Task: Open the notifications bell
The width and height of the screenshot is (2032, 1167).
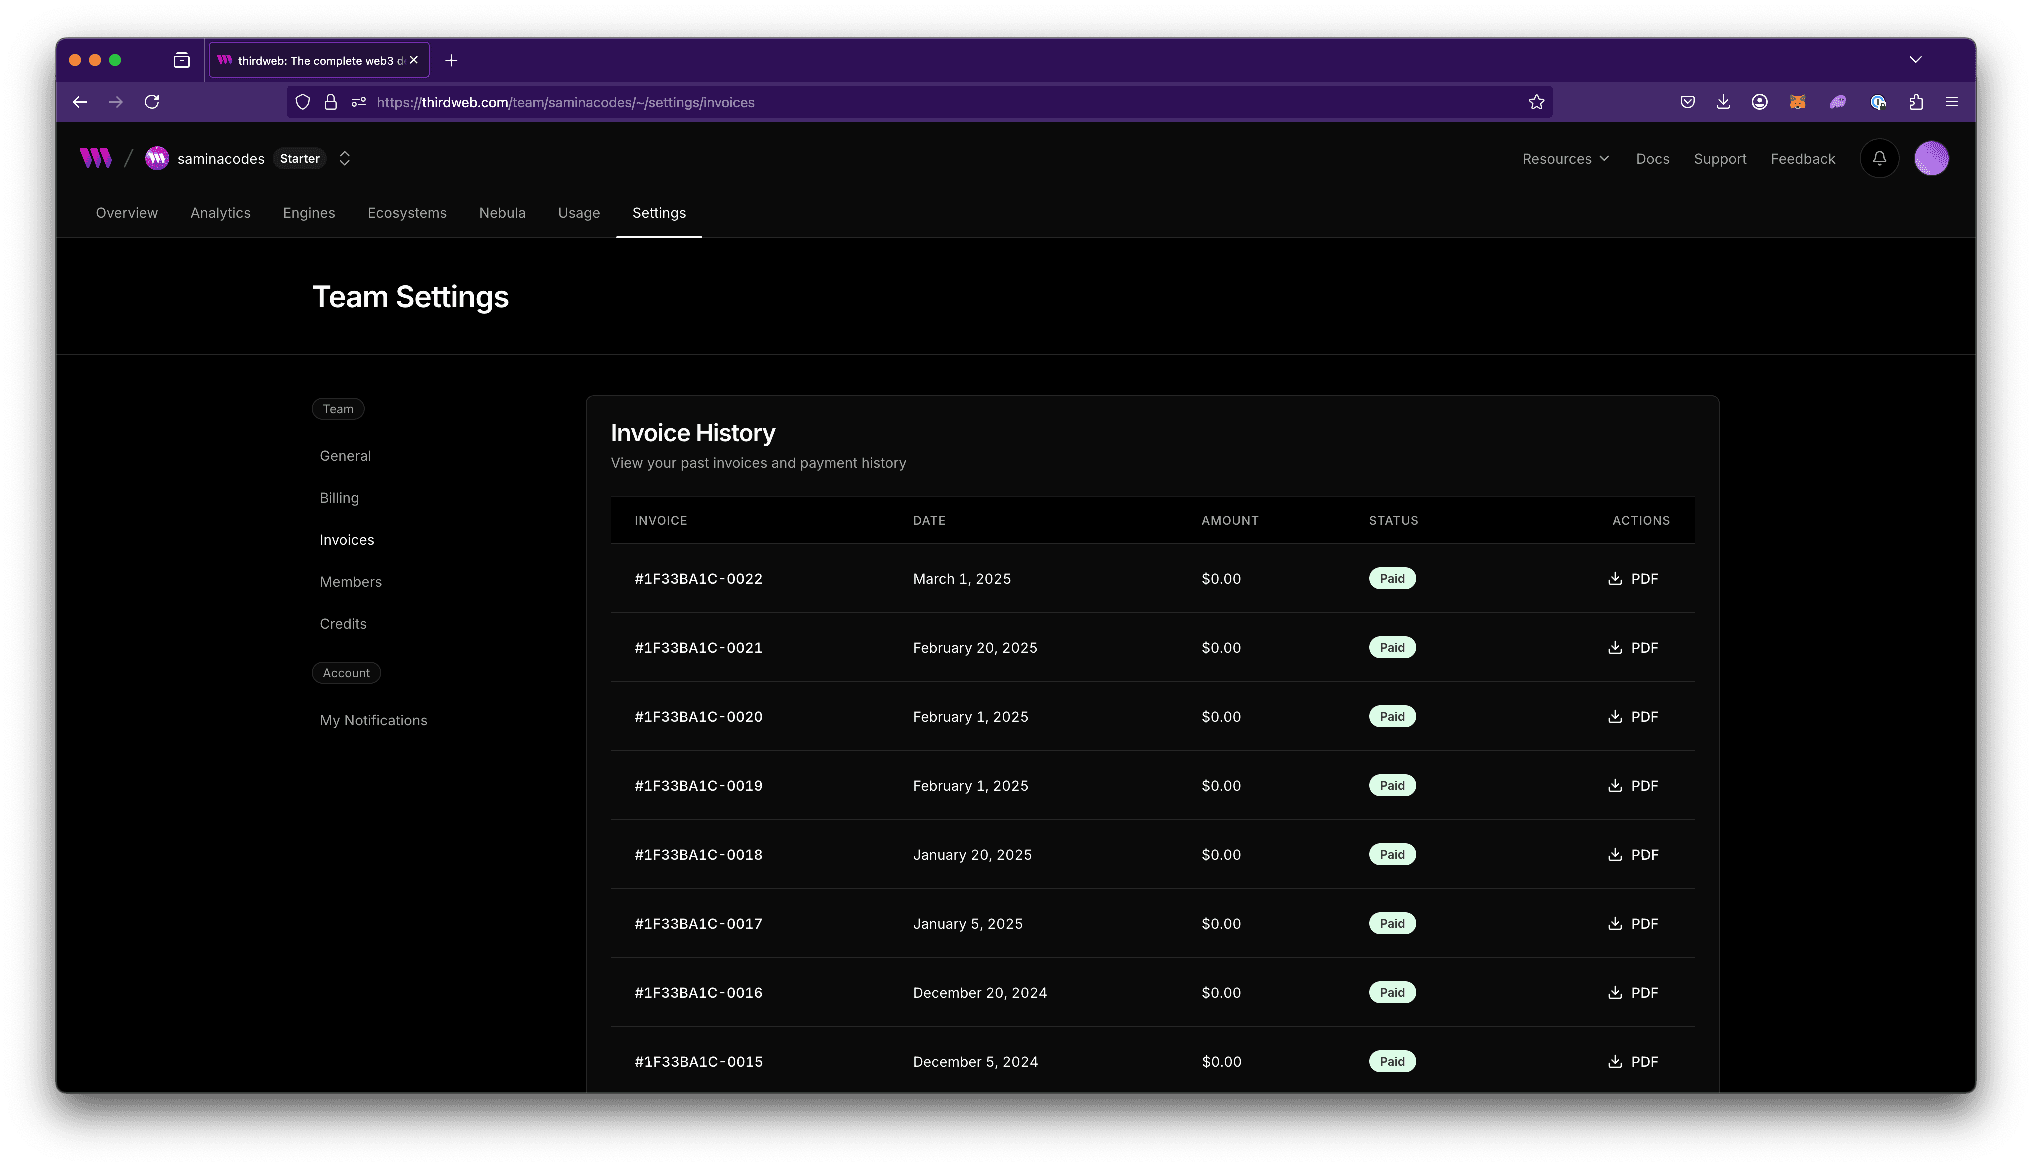Action: (1879, 158)
